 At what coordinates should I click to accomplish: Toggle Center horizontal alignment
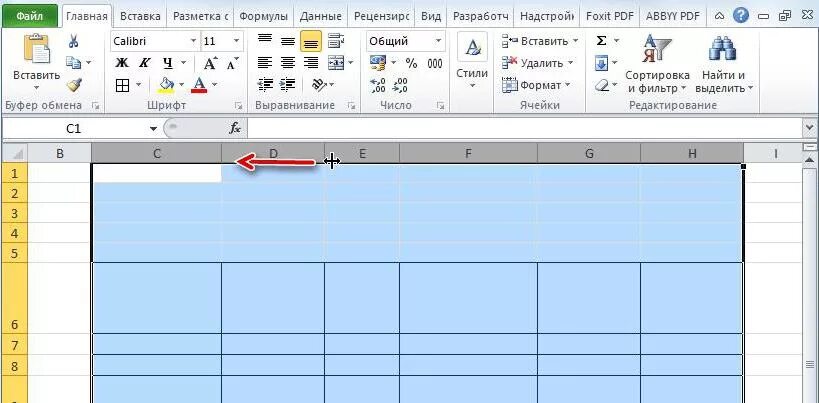288,63
